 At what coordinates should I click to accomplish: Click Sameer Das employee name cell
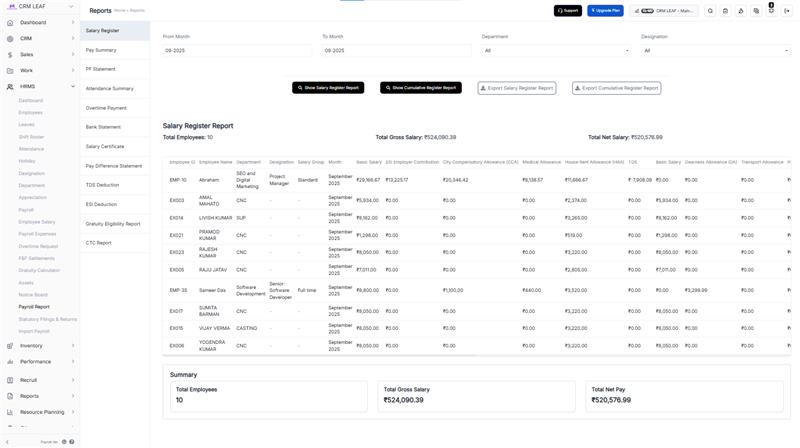point(212,290)
